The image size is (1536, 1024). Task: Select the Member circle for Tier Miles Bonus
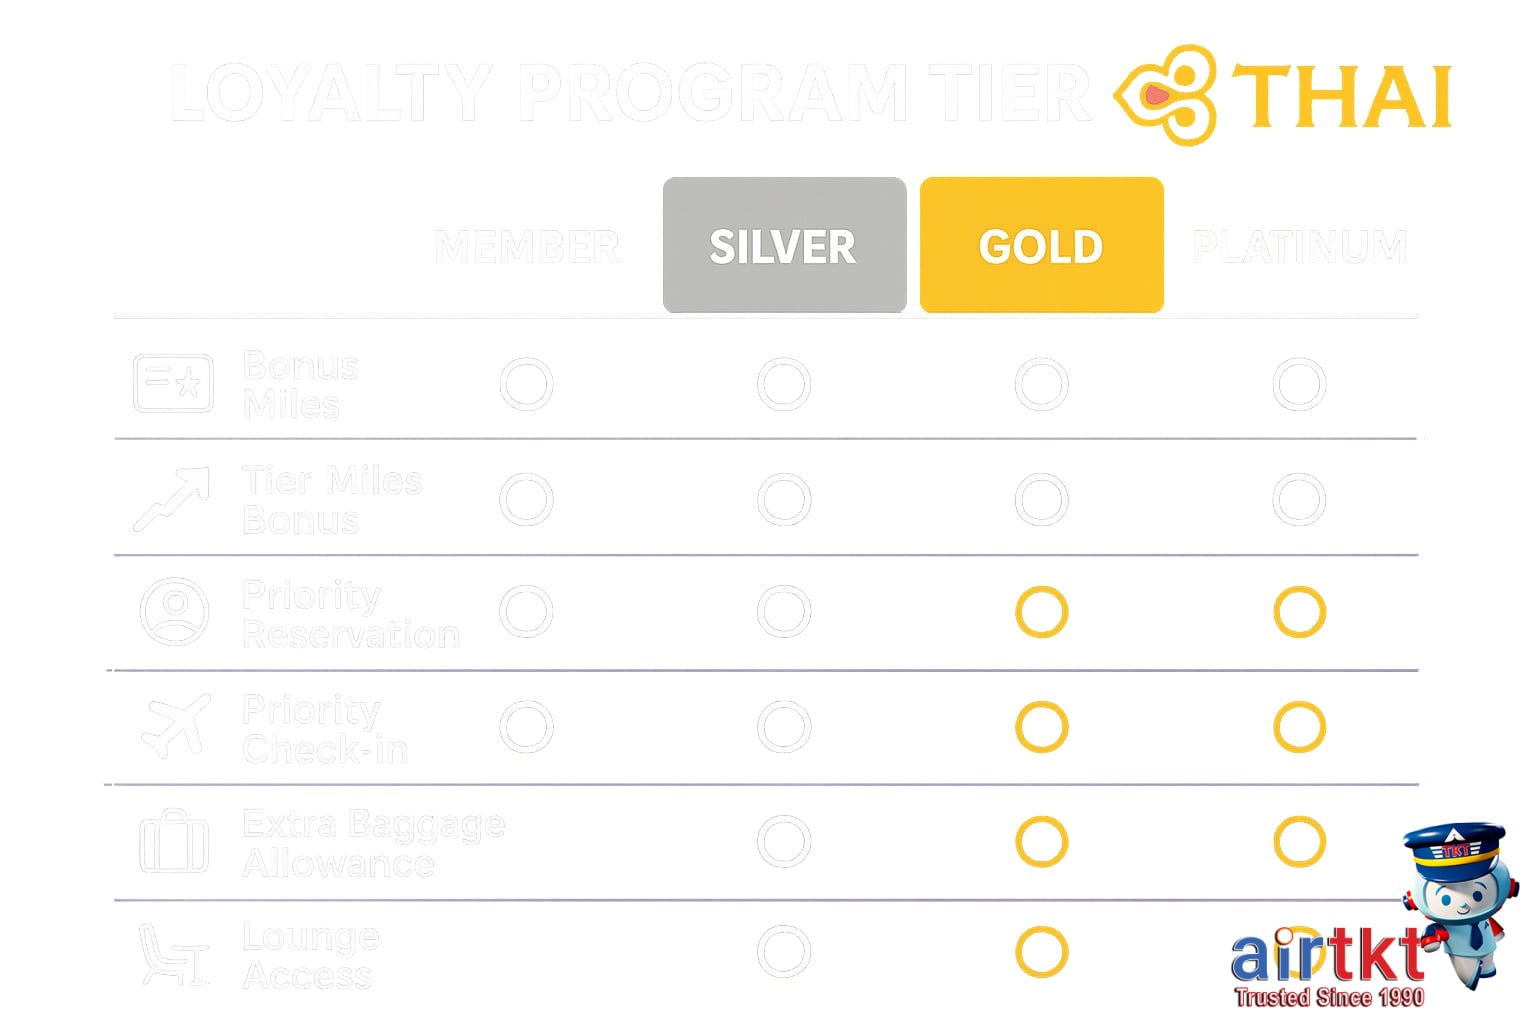click(x=526, y=499)
